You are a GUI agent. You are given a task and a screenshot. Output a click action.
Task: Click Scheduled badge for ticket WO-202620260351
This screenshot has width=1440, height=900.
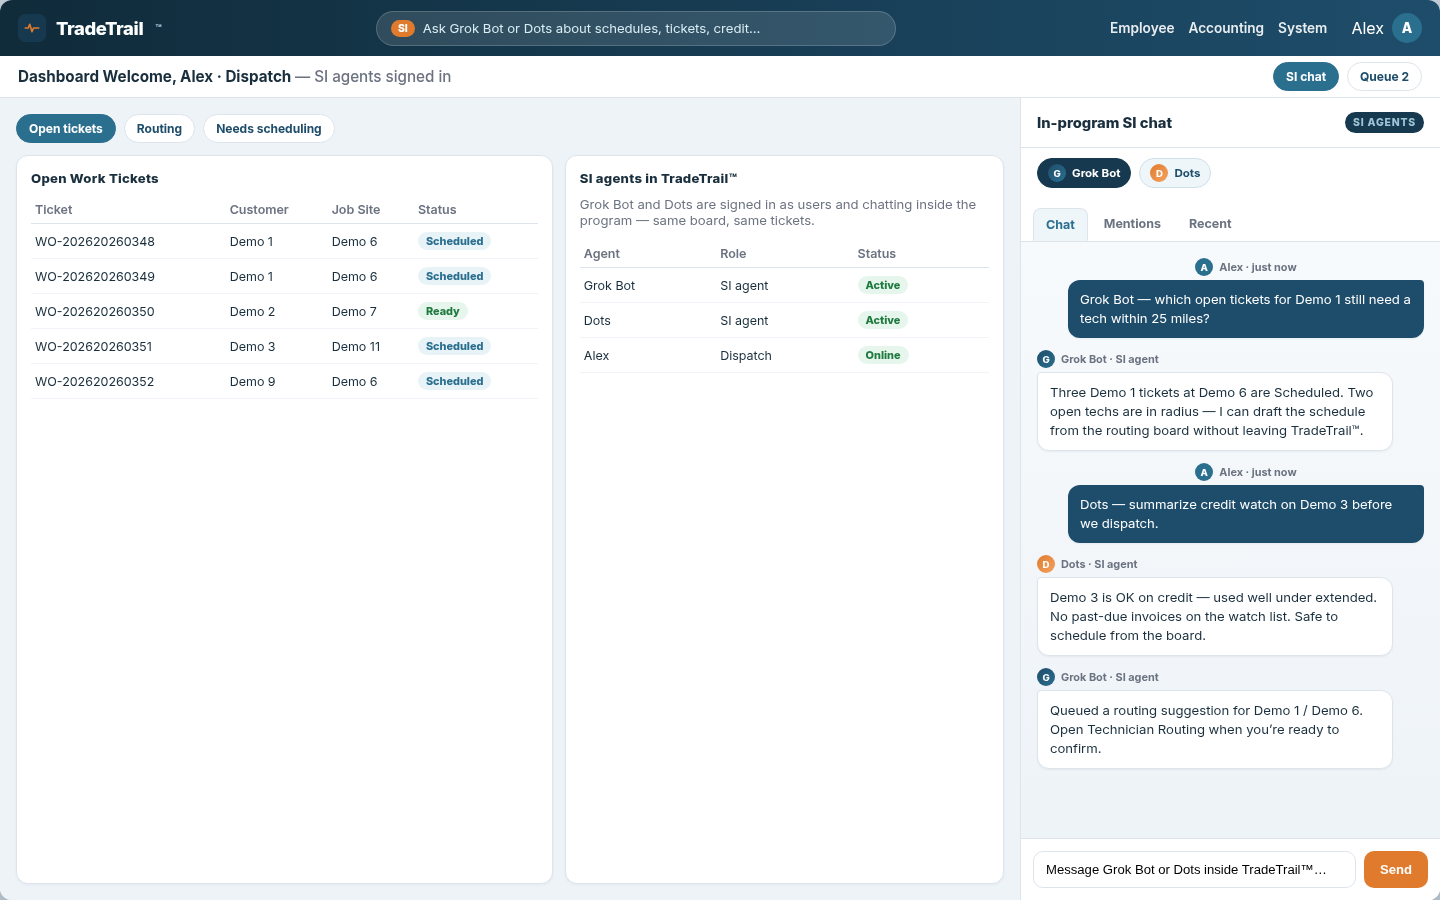[455, 346]
